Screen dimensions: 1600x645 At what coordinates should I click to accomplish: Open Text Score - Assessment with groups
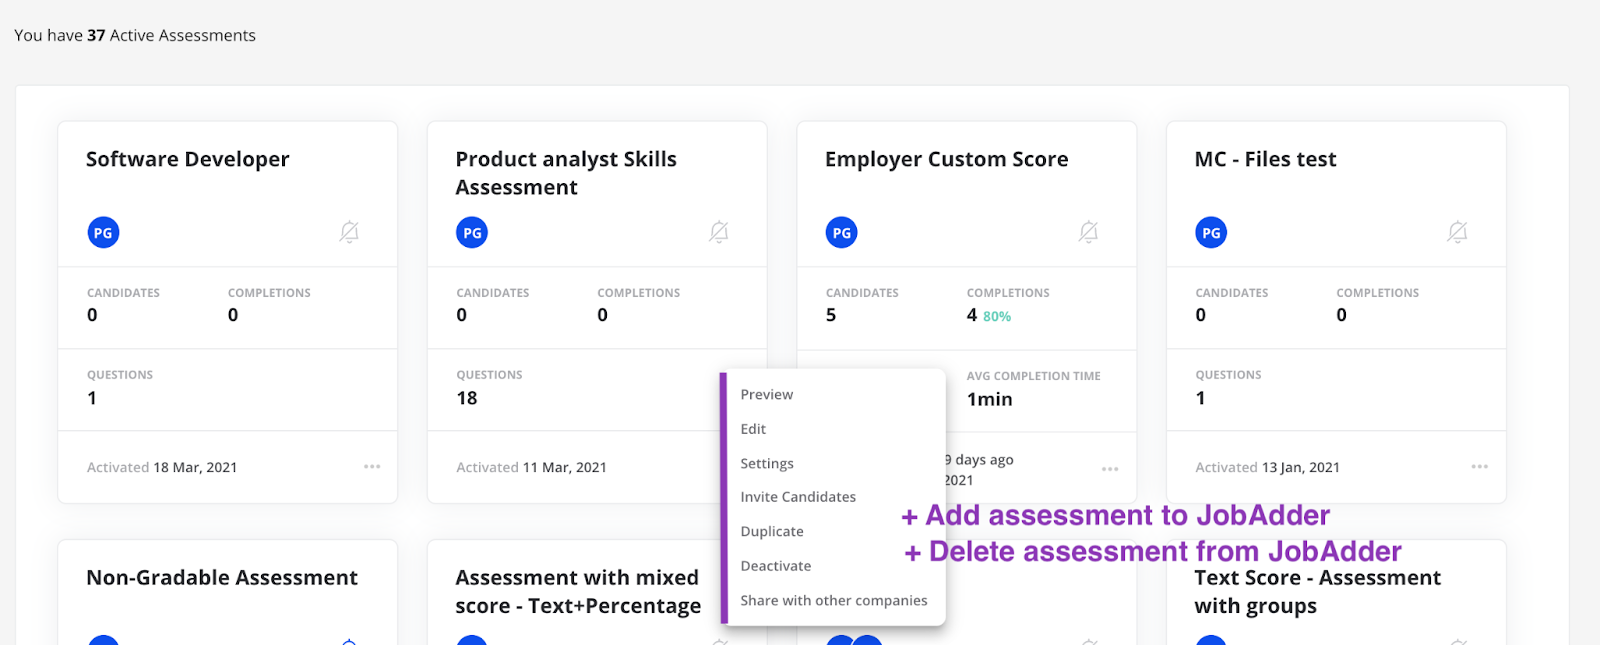tap(1317, 592)
